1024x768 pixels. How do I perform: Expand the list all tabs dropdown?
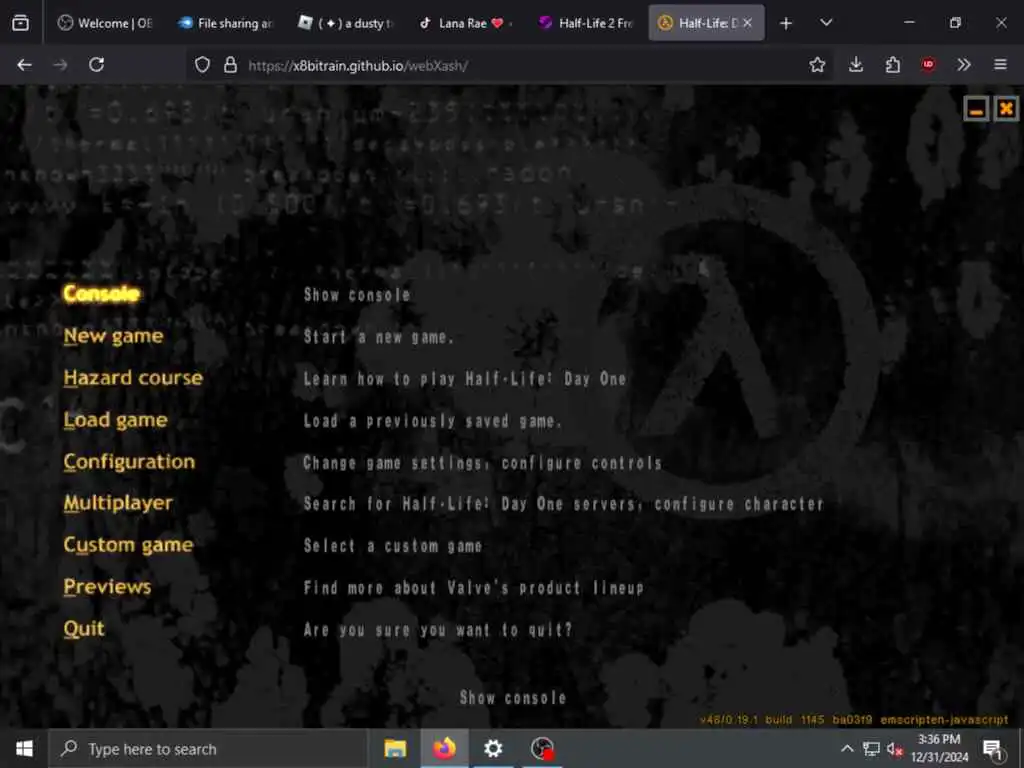826,23
